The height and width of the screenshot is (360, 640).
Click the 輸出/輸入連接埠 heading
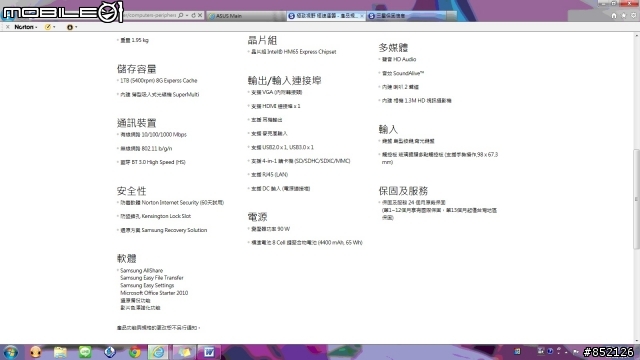(x=284, y=80)
